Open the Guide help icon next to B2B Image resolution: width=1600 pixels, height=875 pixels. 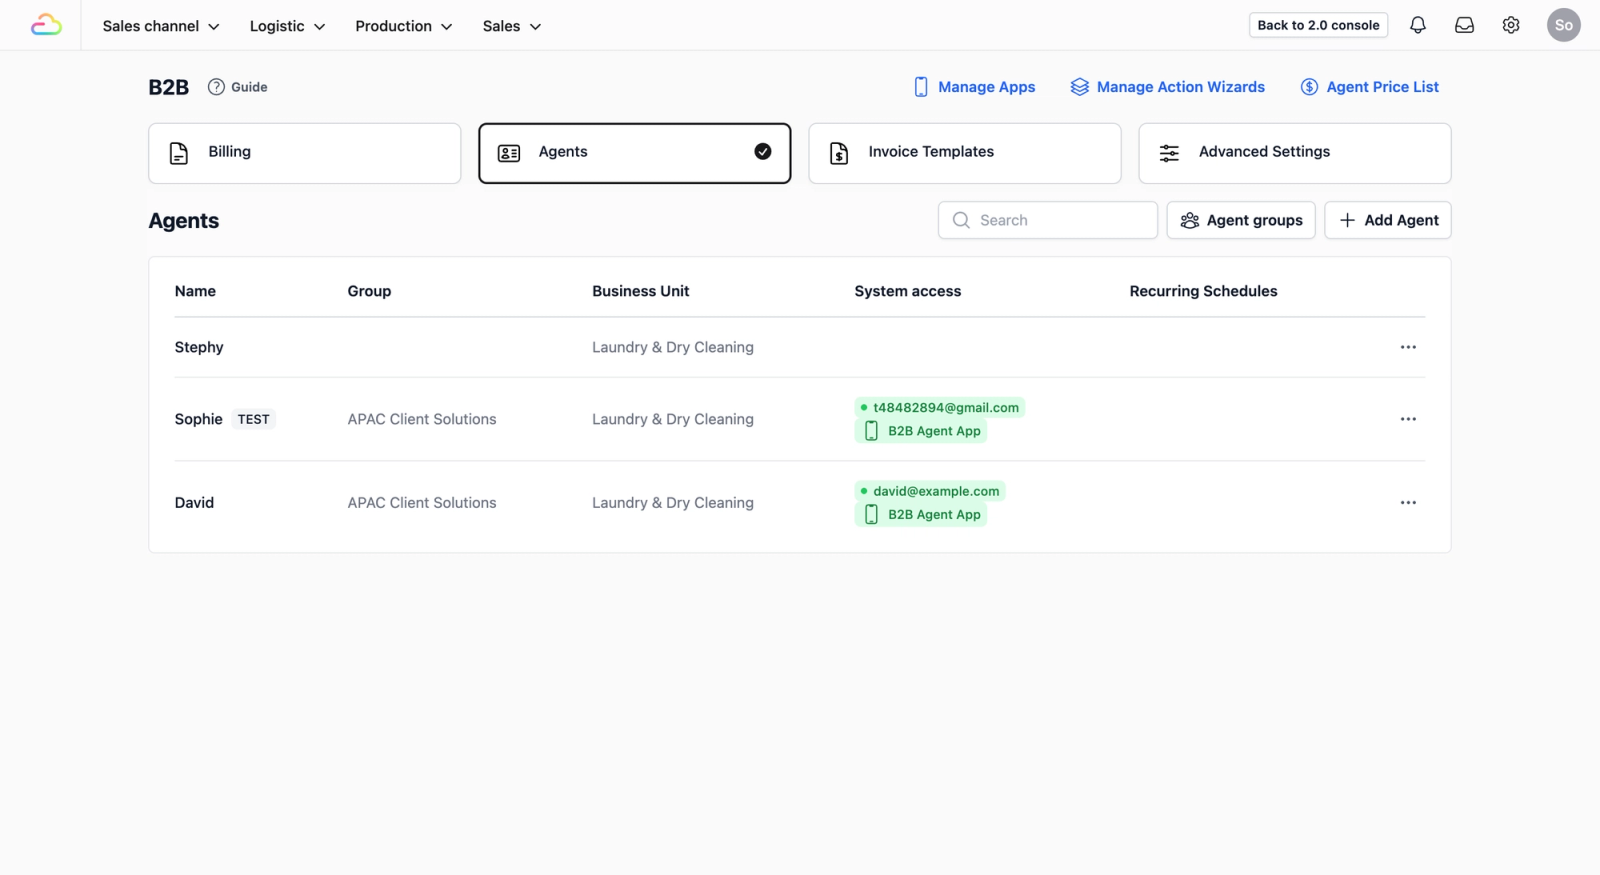coord(216,87)
